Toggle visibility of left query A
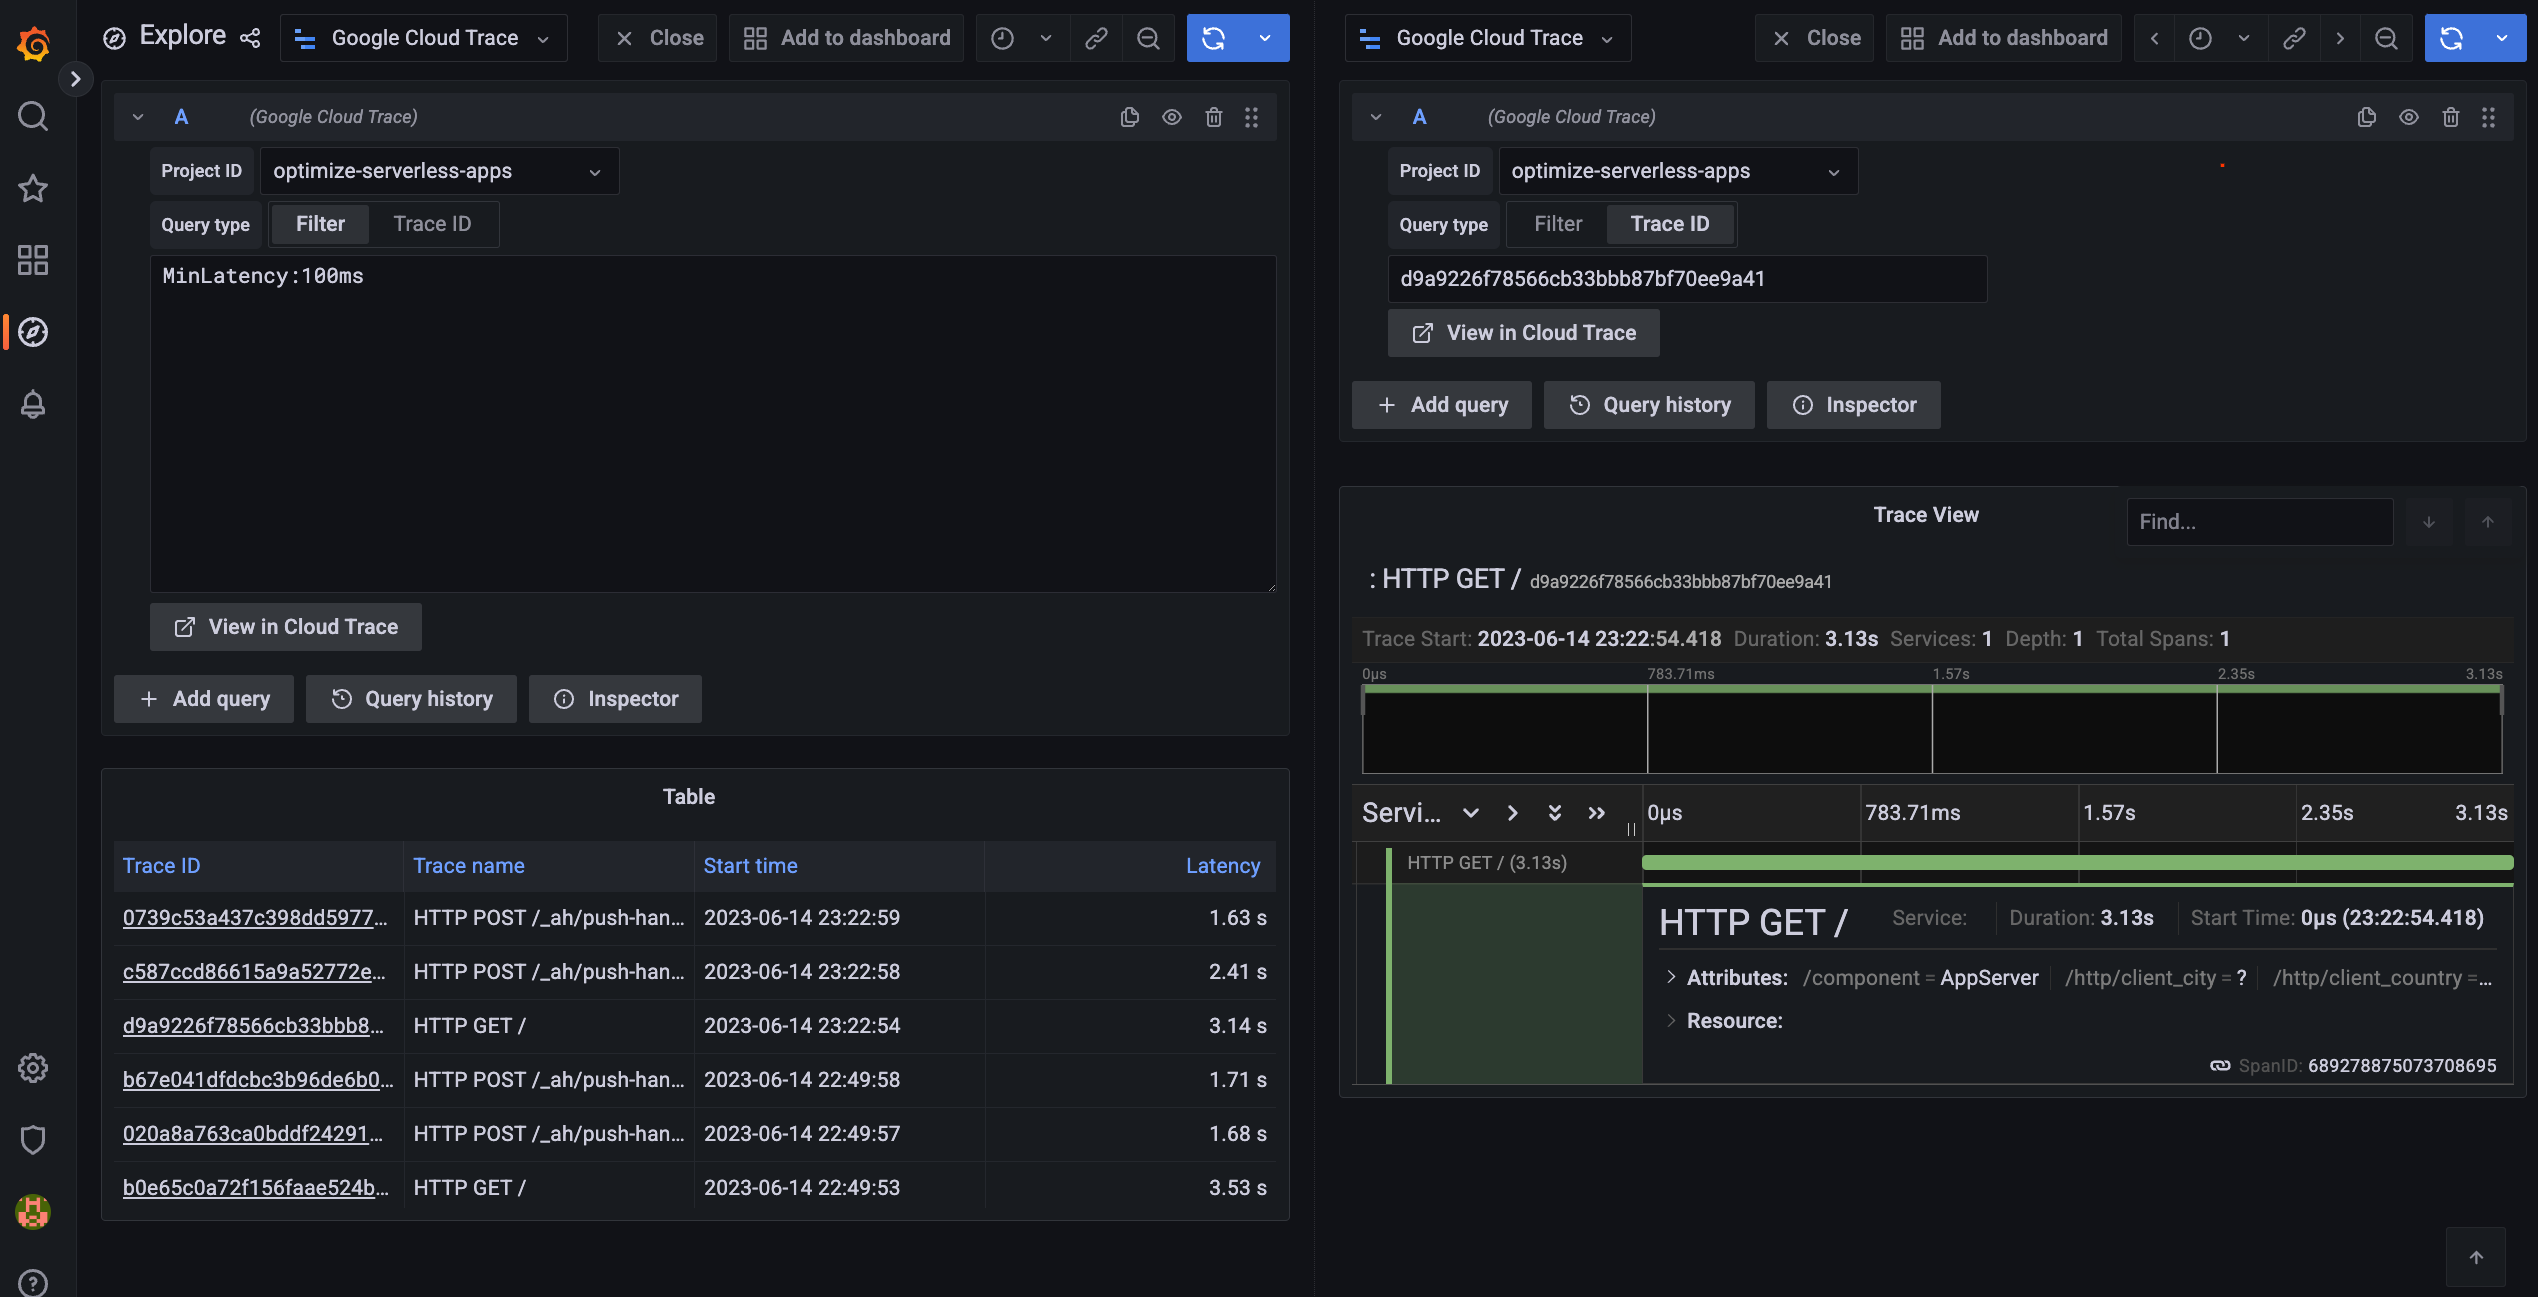Screen dimensions: 2538x1297 point(1171,117)
